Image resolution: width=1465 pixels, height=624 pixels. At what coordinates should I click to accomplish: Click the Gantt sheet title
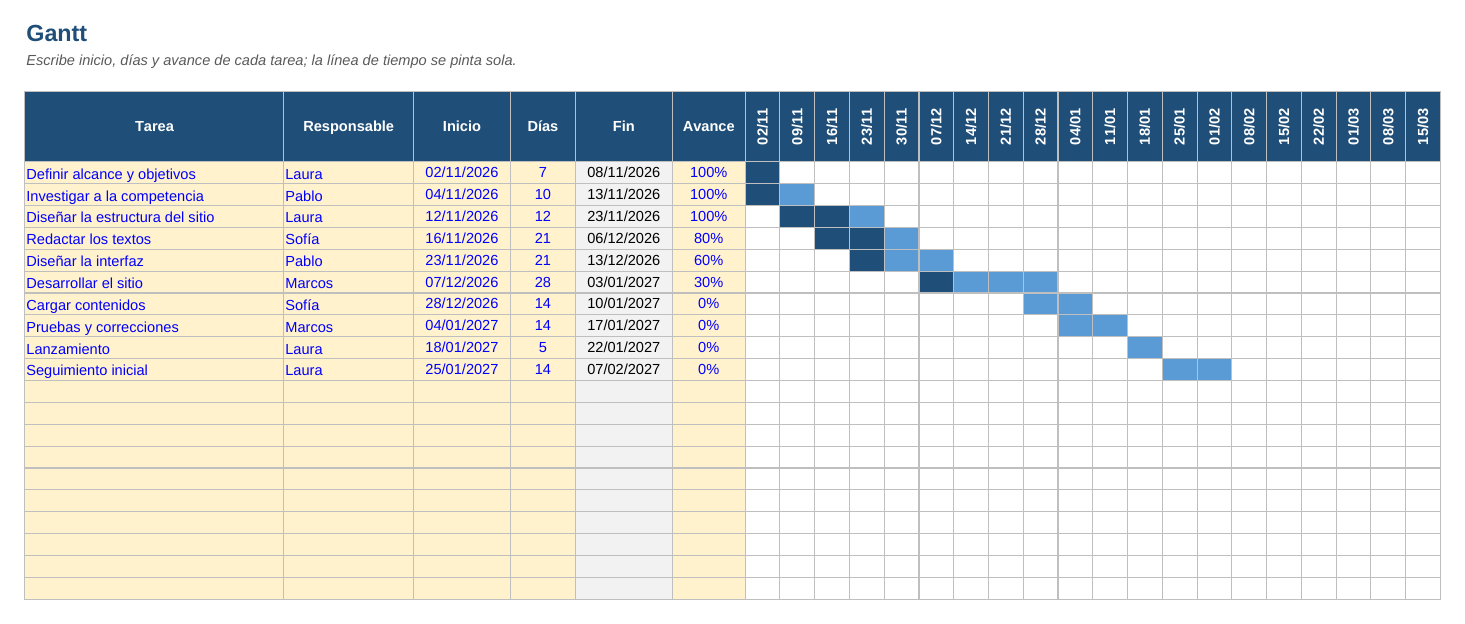[x=57, y=33]
